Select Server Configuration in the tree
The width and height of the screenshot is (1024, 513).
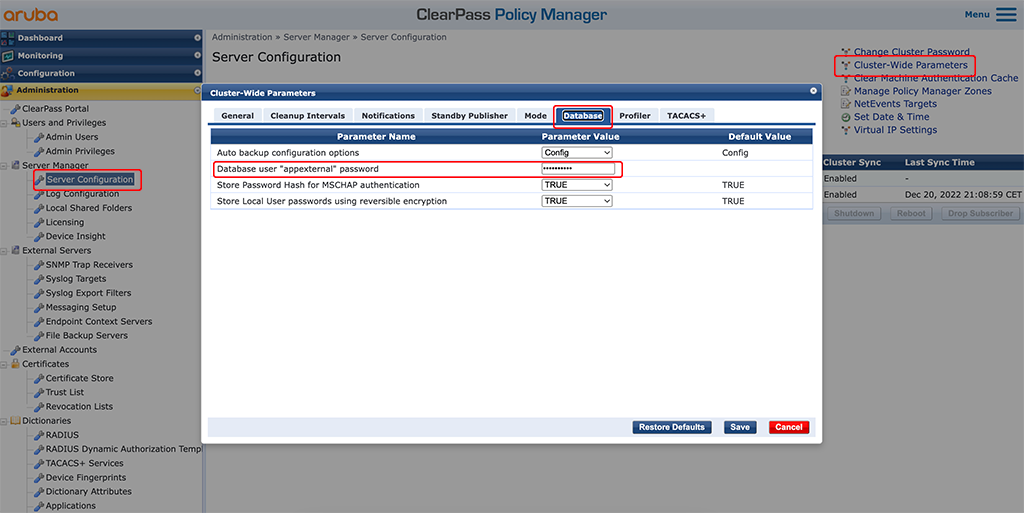point(90,179)
